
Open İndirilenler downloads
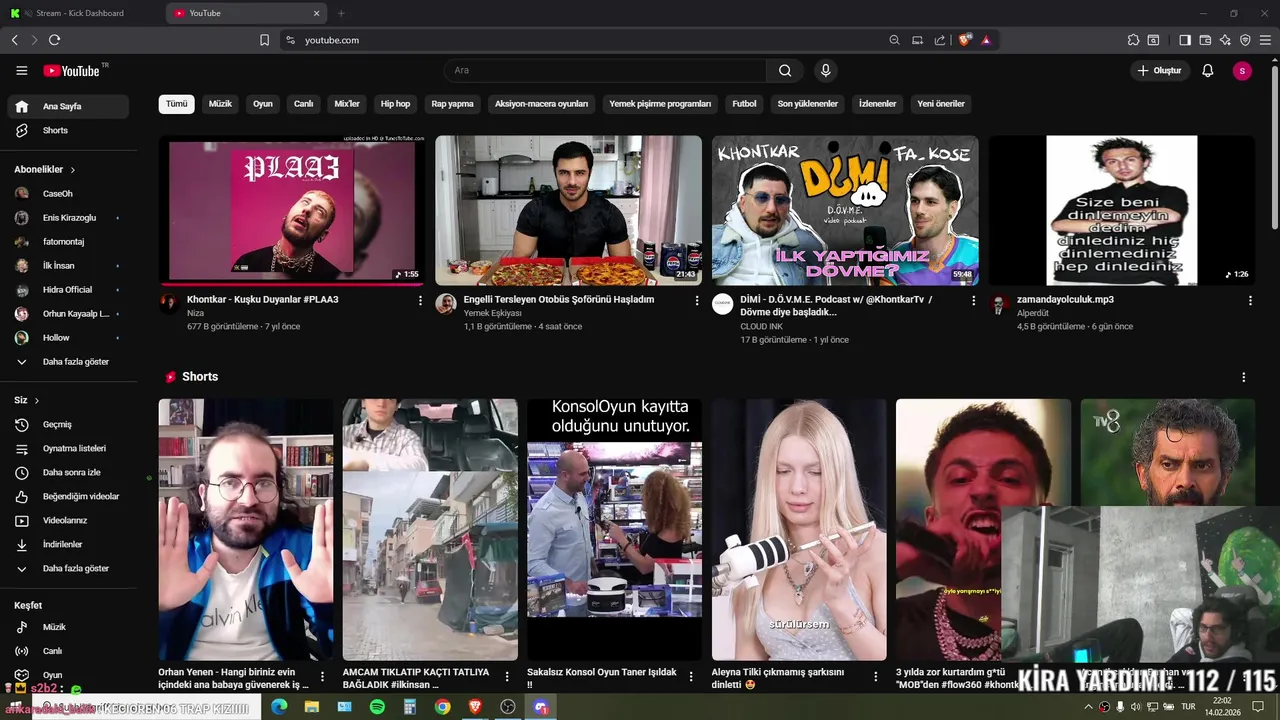click(68, 544)
